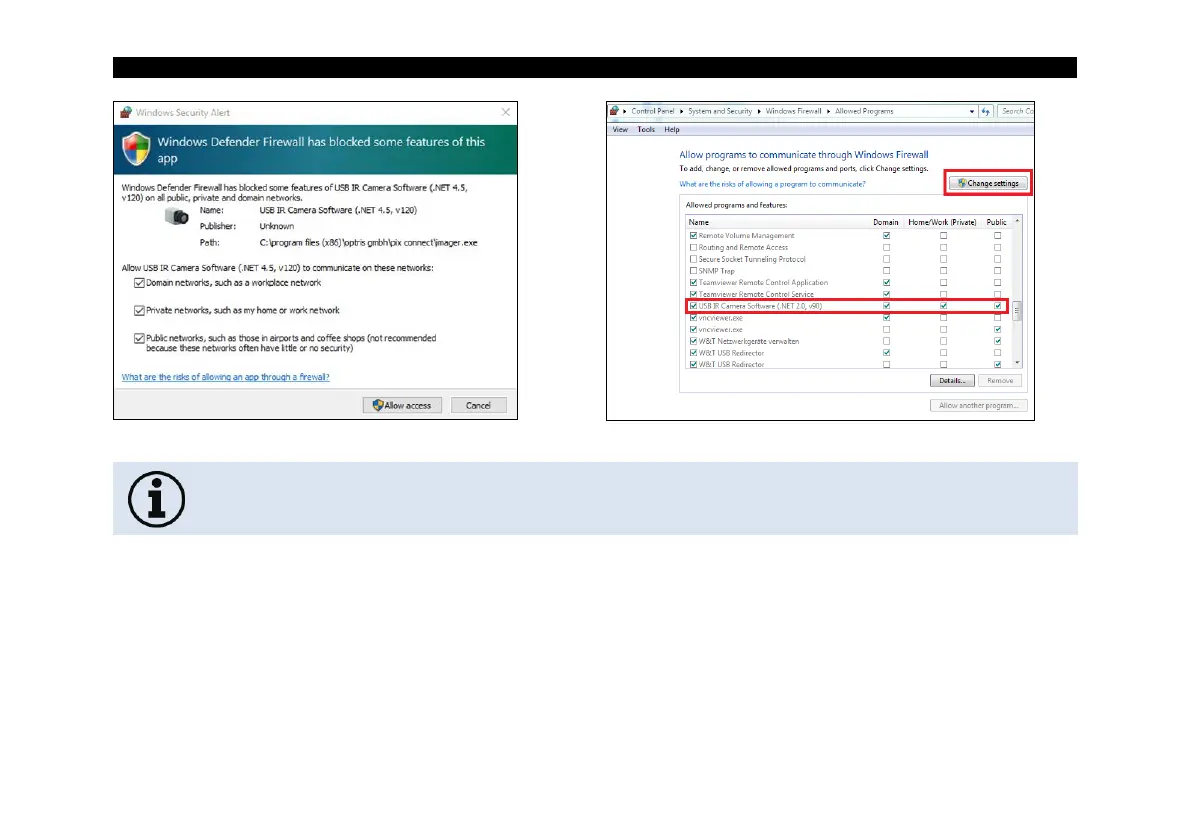Screen dimensions: 1191x839
Task: Toggle Domain checkbox for Teamviewer Remote Control Application
Action: pos(886,282)
